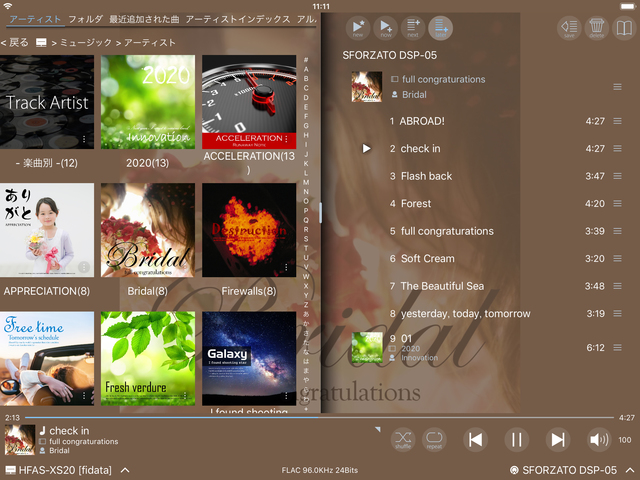Play the track 'Soft Cream' in queue

pyautogui.click(x=427, y=258)
